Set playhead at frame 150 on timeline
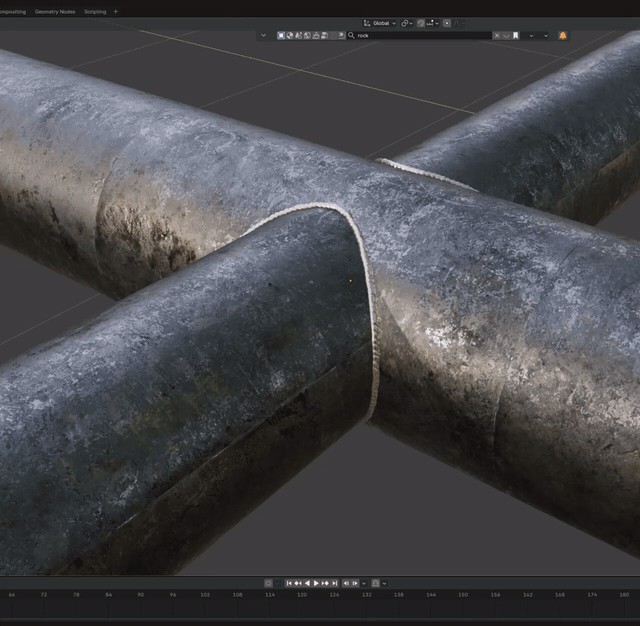The image size is (640, 626). pos(463,595)
